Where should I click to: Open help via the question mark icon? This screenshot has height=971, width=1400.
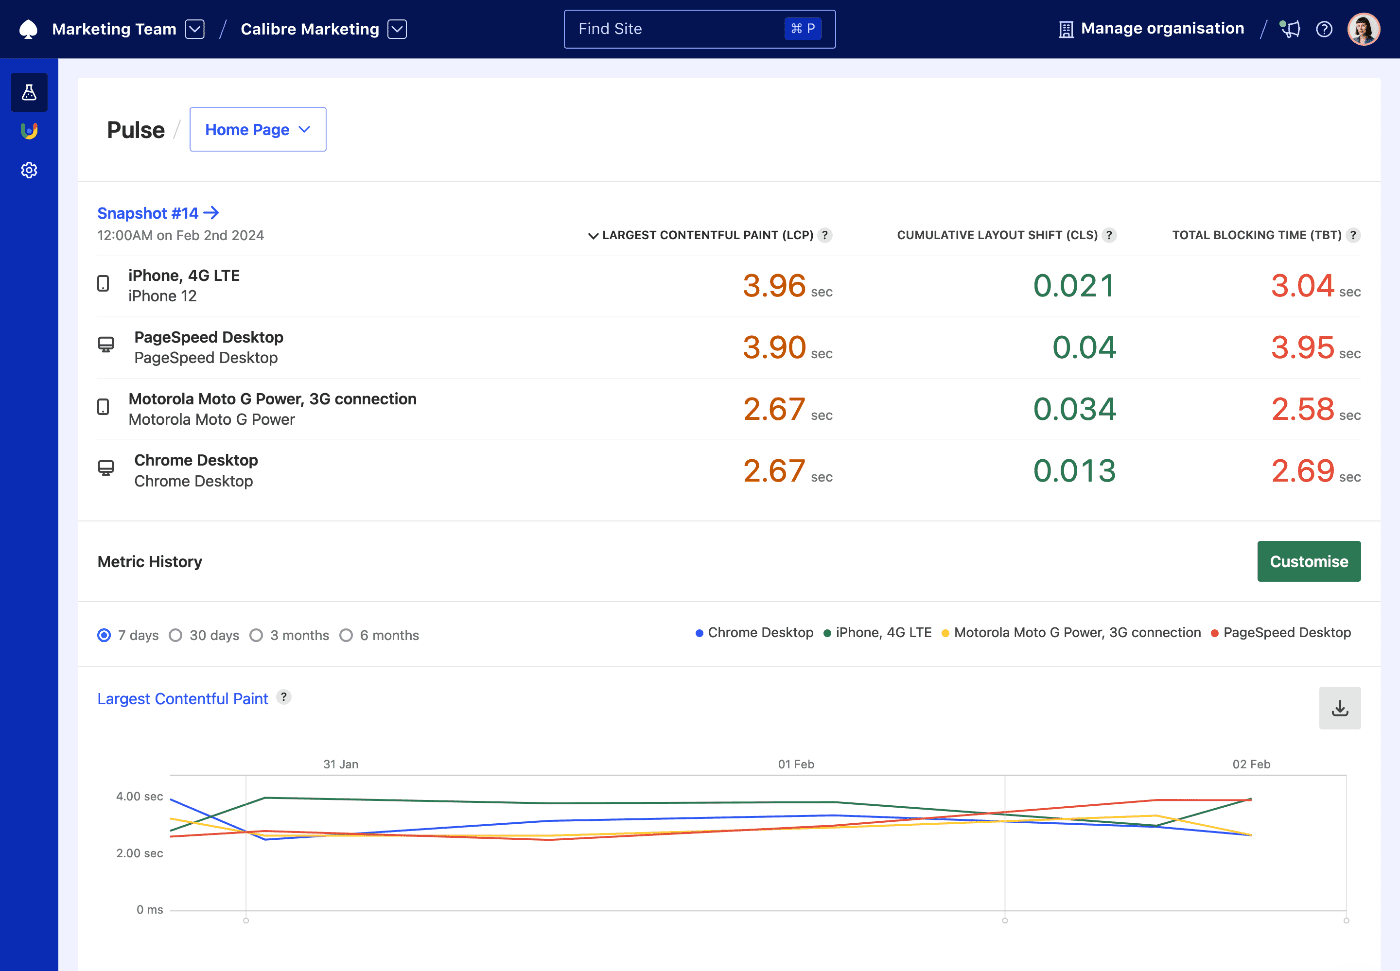tap(1324, 29)
